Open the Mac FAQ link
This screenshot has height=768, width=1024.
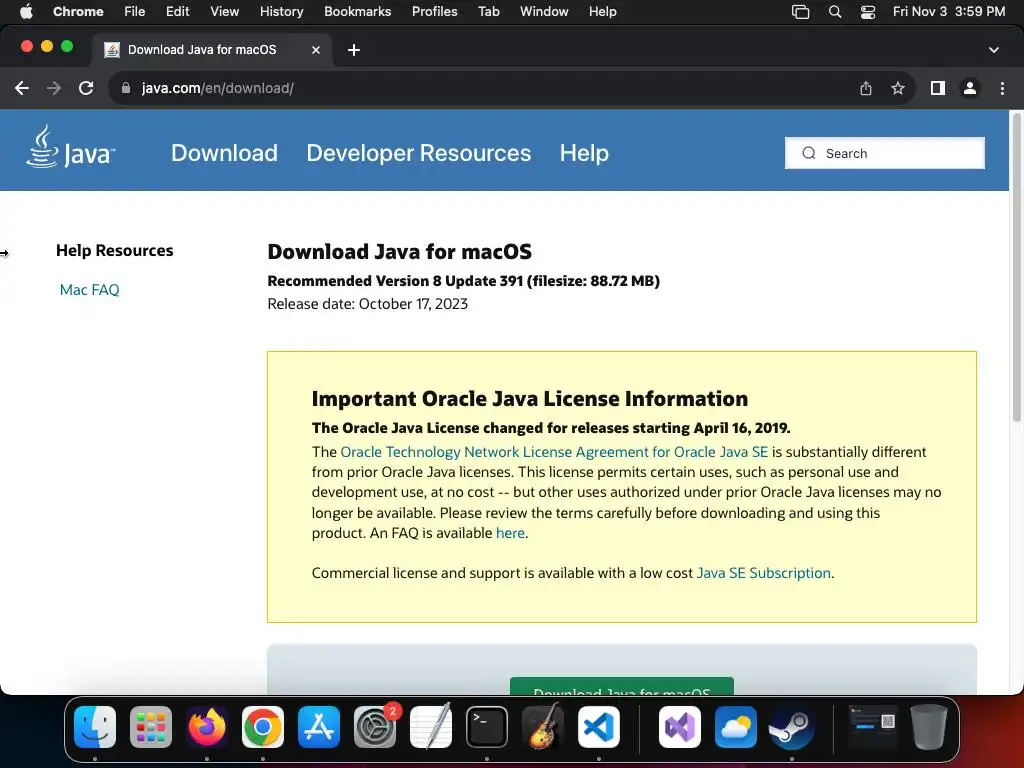pyautogui.click(x=89, y=290)
